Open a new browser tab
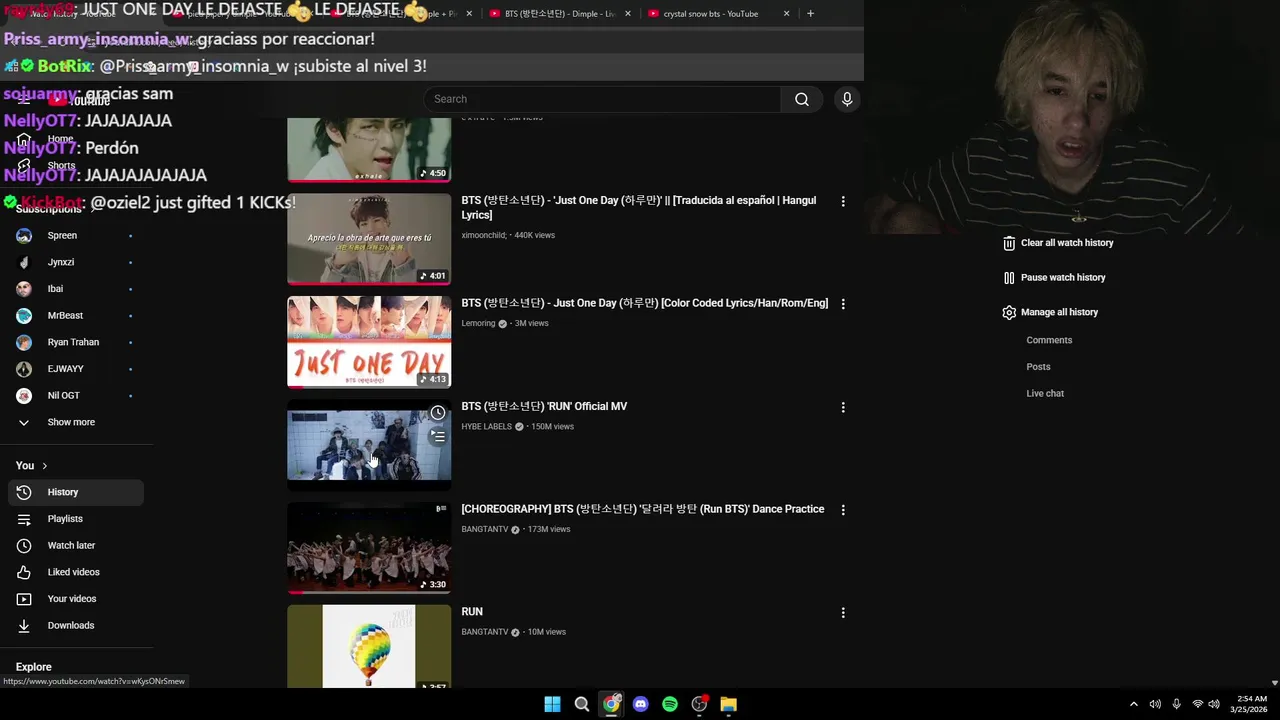This screenshot has width=1280, height=720. point(810,14)
